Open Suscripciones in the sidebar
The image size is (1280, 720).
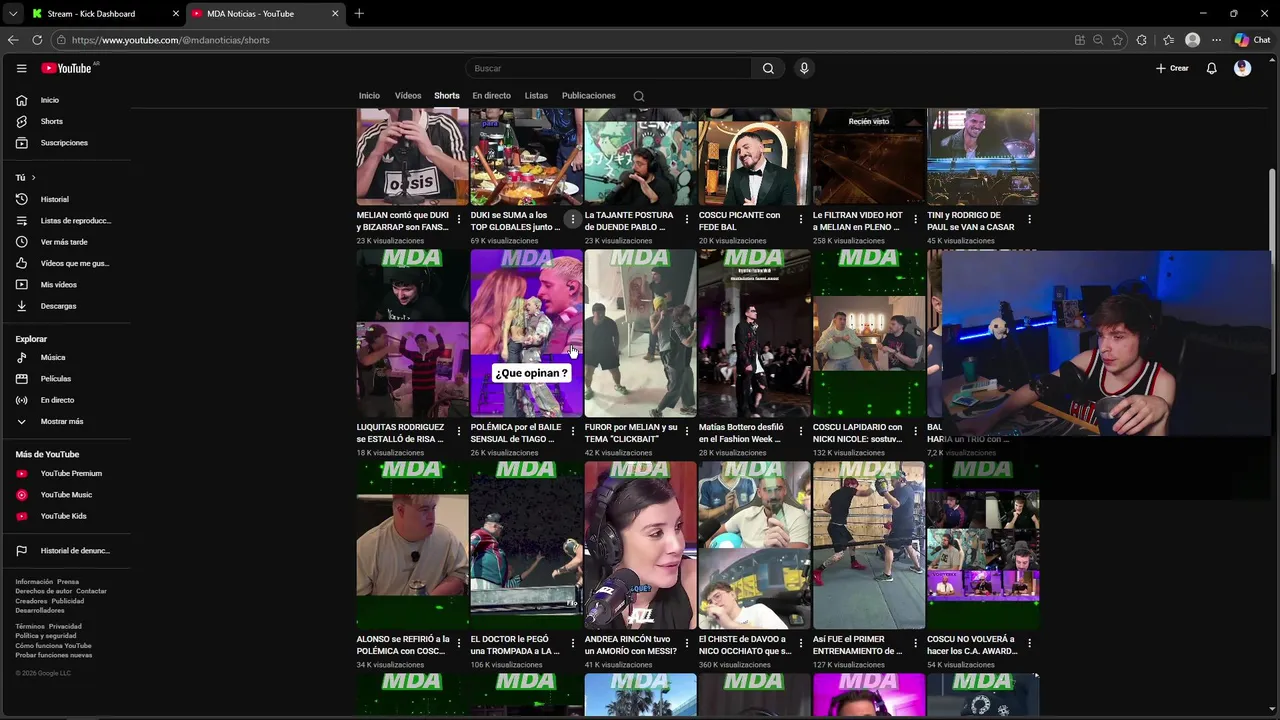[65, 142]
